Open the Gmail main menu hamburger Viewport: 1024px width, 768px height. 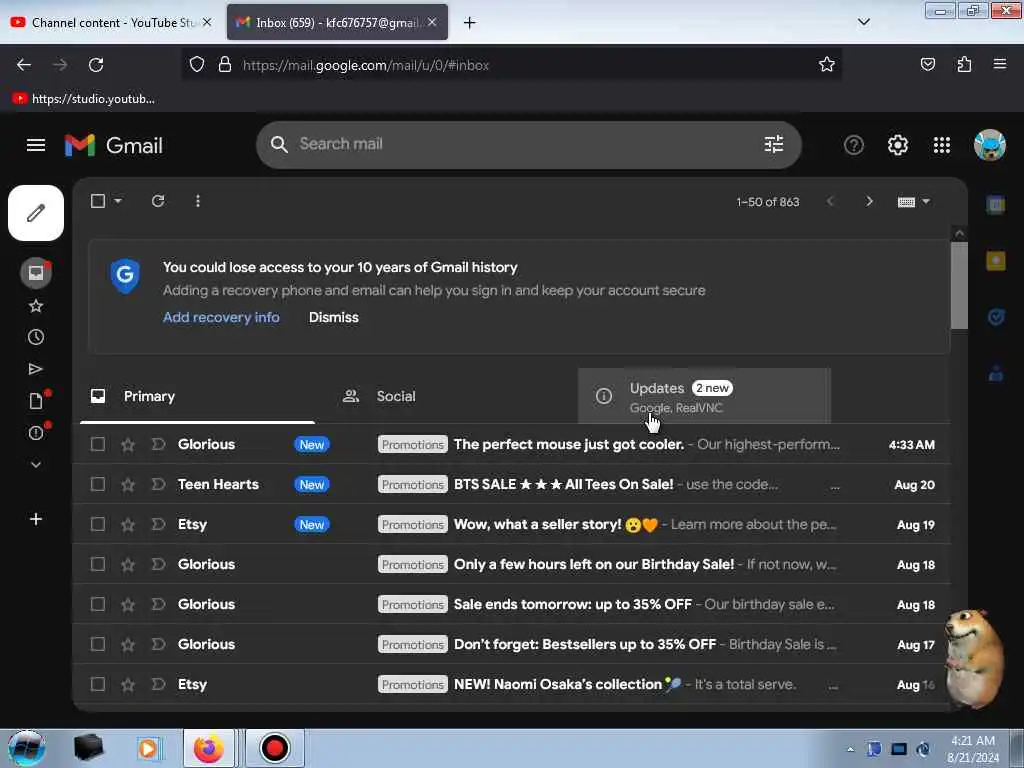[x=36, y=145]
